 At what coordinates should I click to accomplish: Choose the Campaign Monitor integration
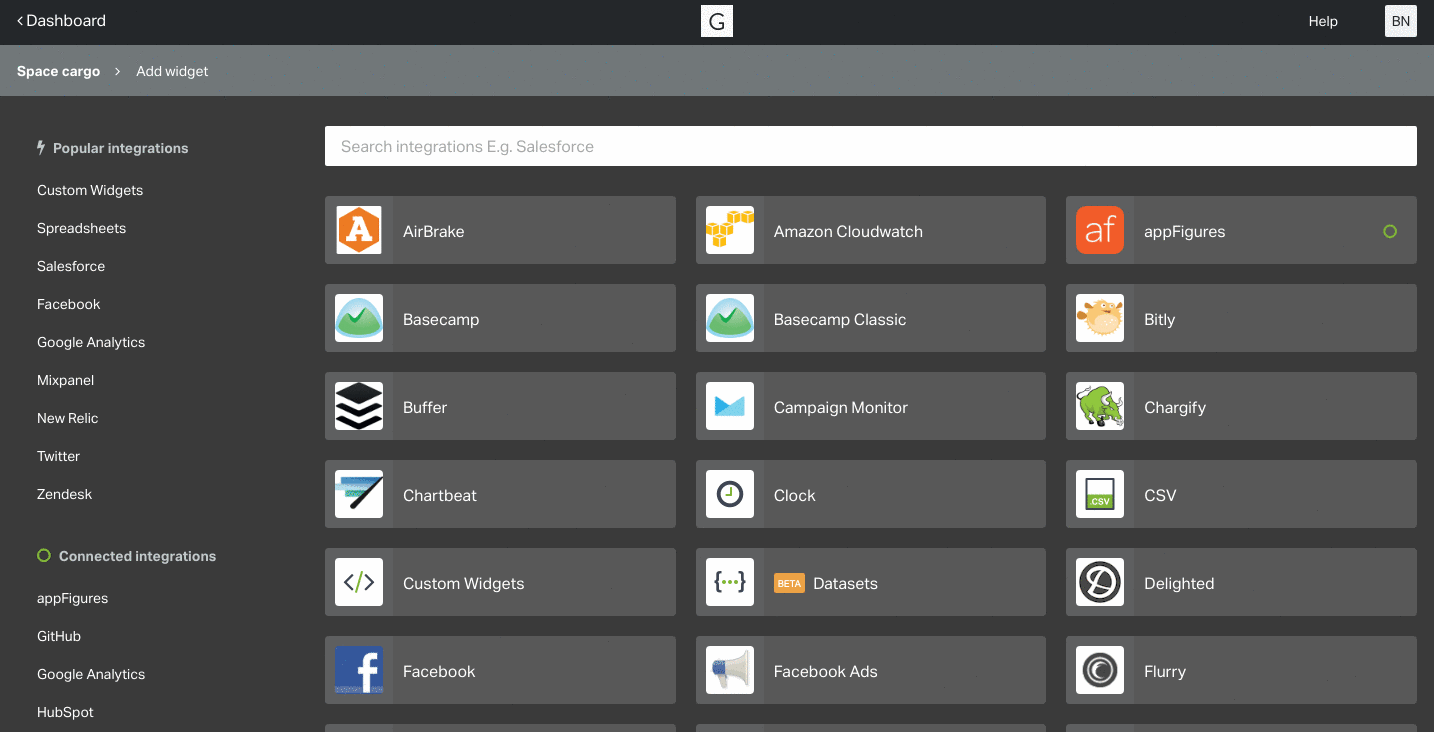tap(871, 406)
